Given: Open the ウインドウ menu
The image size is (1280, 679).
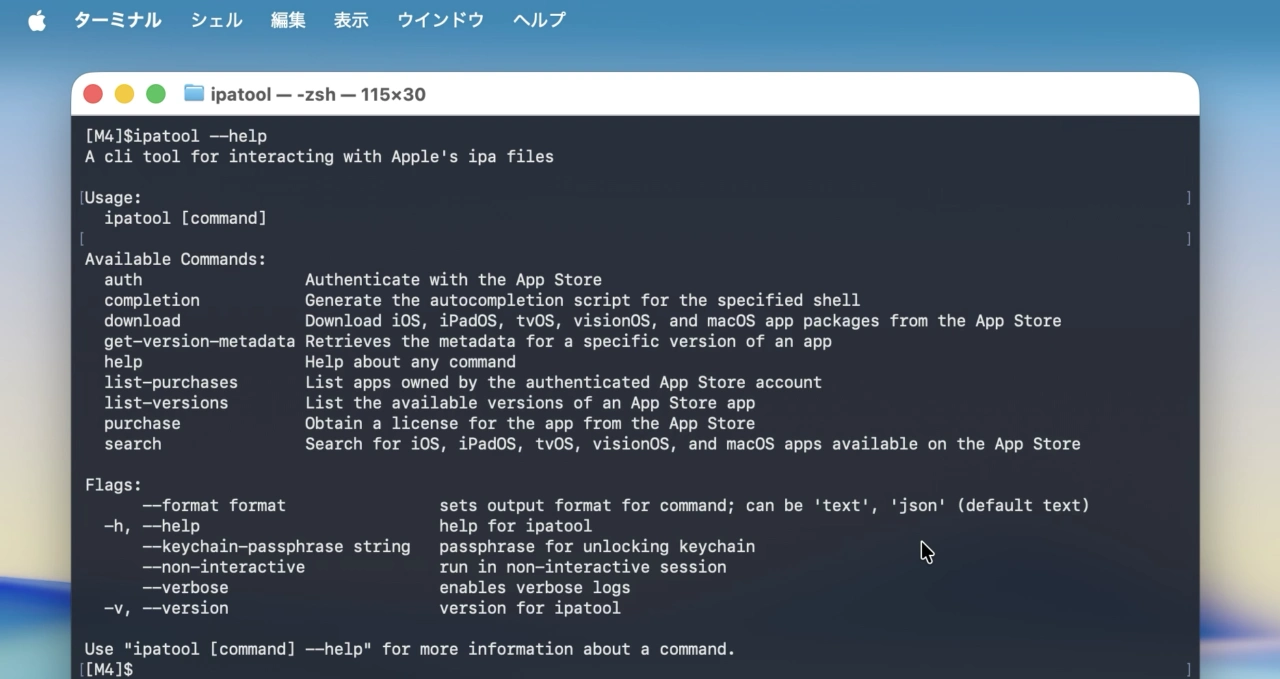Looking at the screenshot, I should click(x=441, y=20).
